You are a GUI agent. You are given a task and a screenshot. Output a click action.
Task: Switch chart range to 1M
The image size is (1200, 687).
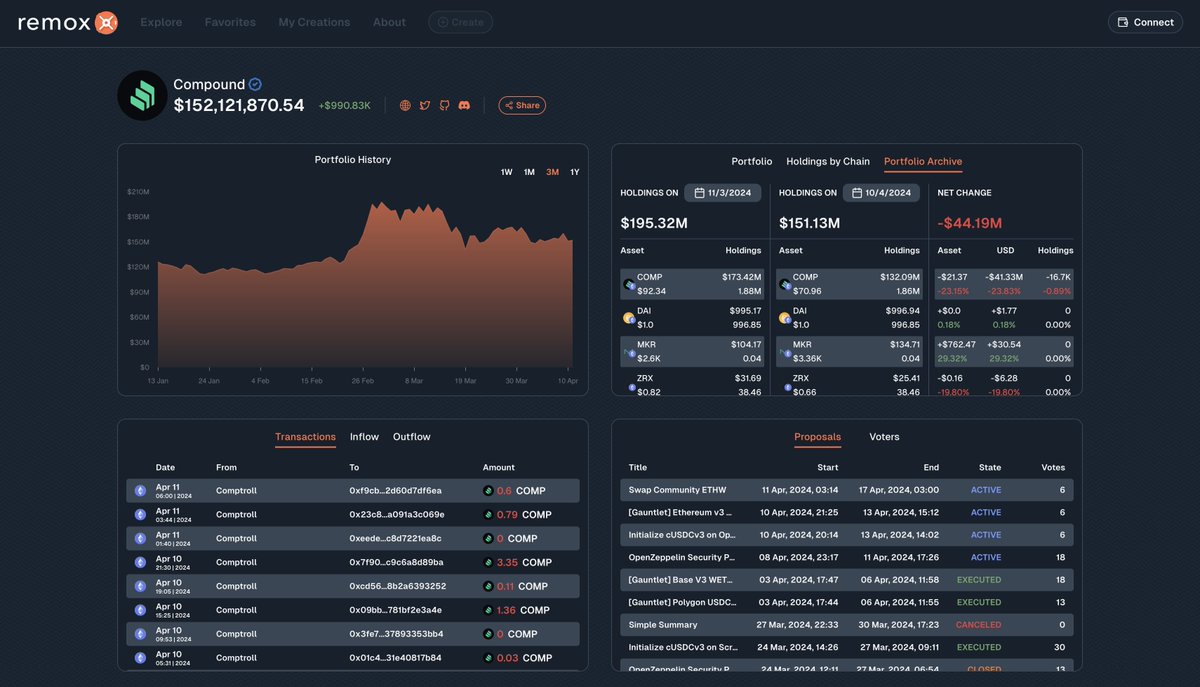pos(528,172)
